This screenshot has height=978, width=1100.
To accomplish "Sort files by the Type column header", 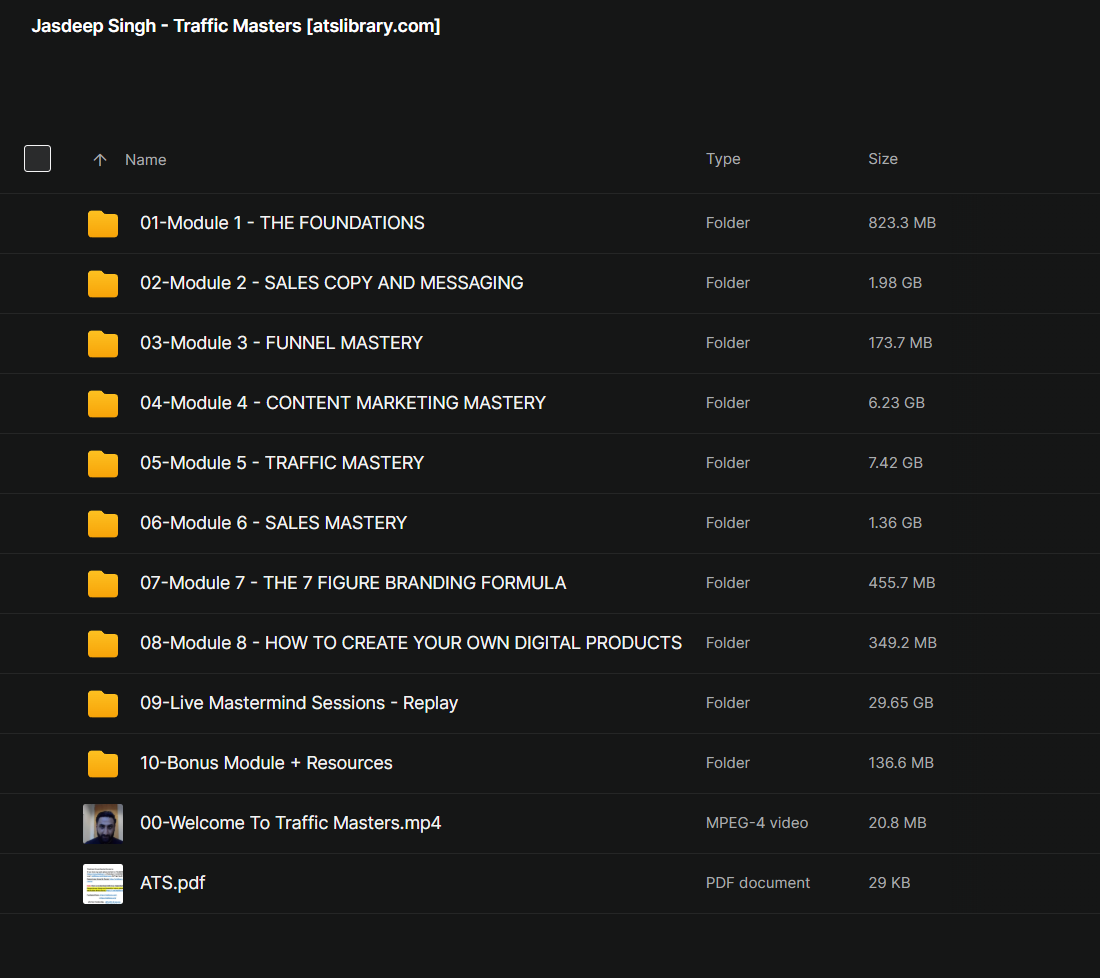I will click(723, 159).
